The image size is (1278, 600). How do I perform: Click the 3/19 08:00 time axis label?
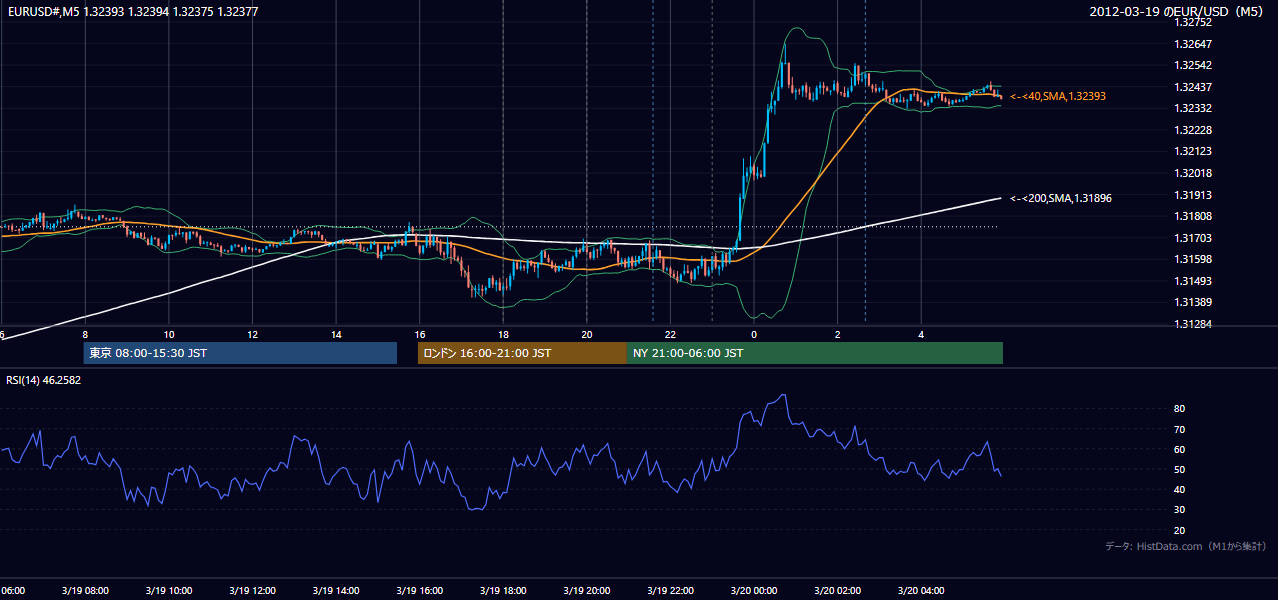84,590
